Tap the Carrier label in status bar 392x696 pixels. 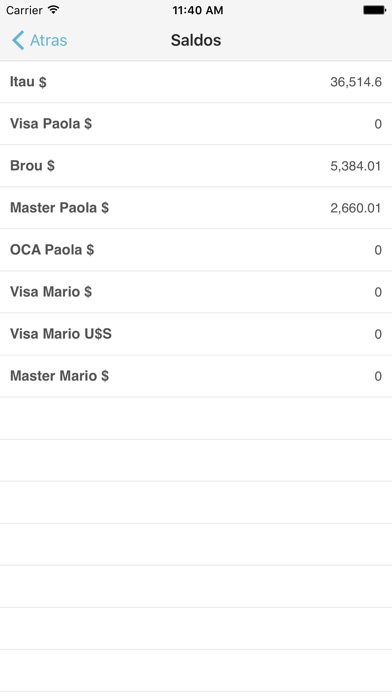click(x=24, y=10)
